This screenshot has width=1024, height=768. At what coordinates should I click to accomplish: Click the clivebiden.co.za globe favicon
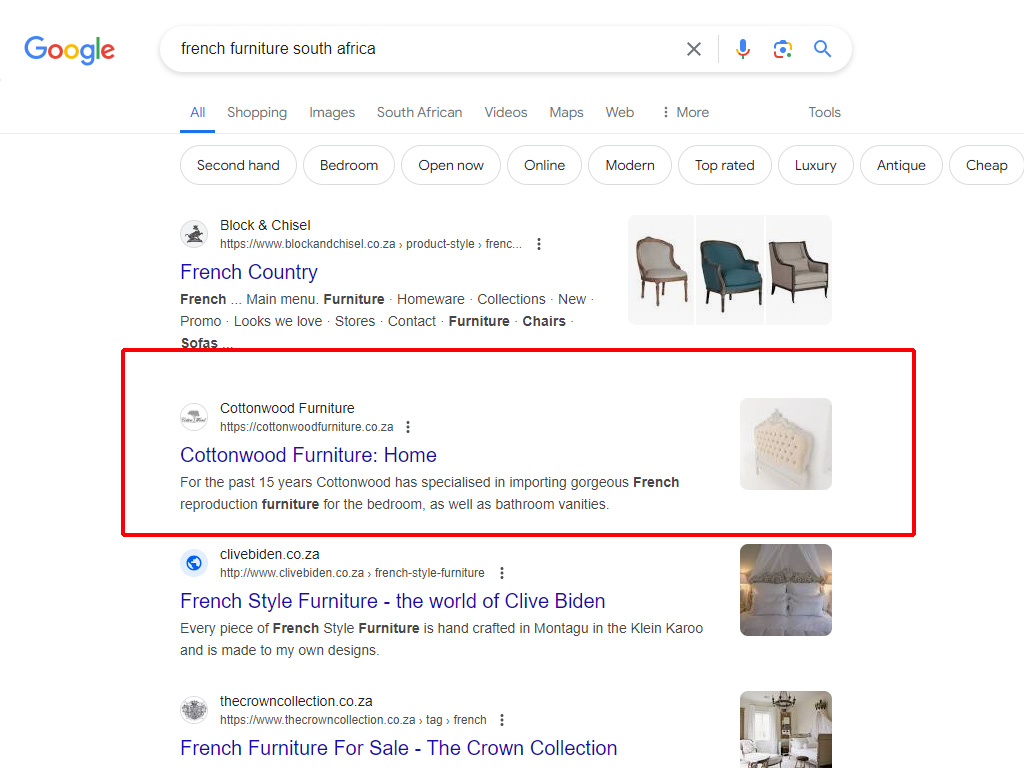point(194,564)
